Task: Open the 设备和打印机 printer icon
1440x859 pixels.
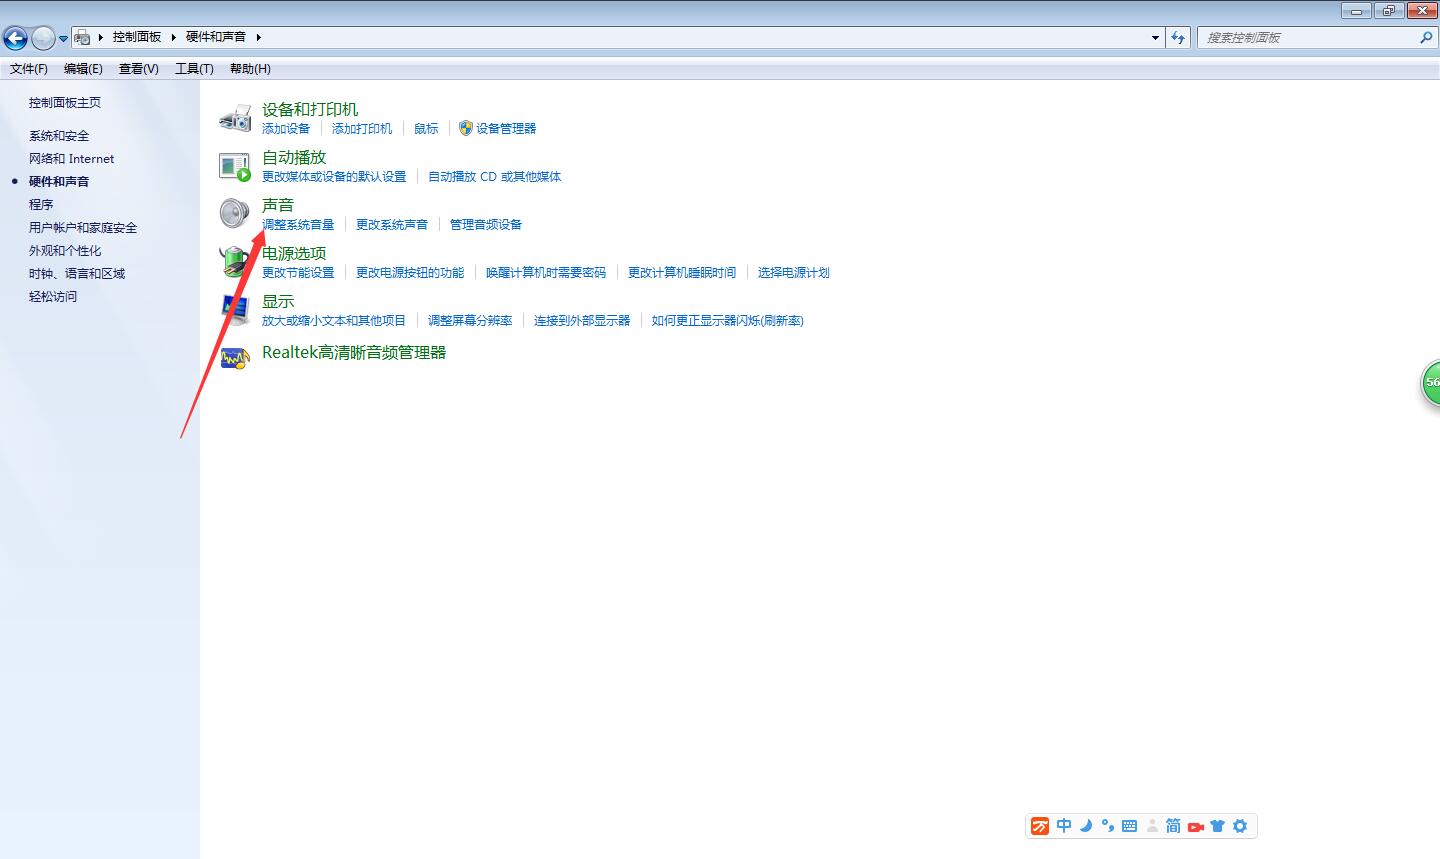Action: pos(235,118)
